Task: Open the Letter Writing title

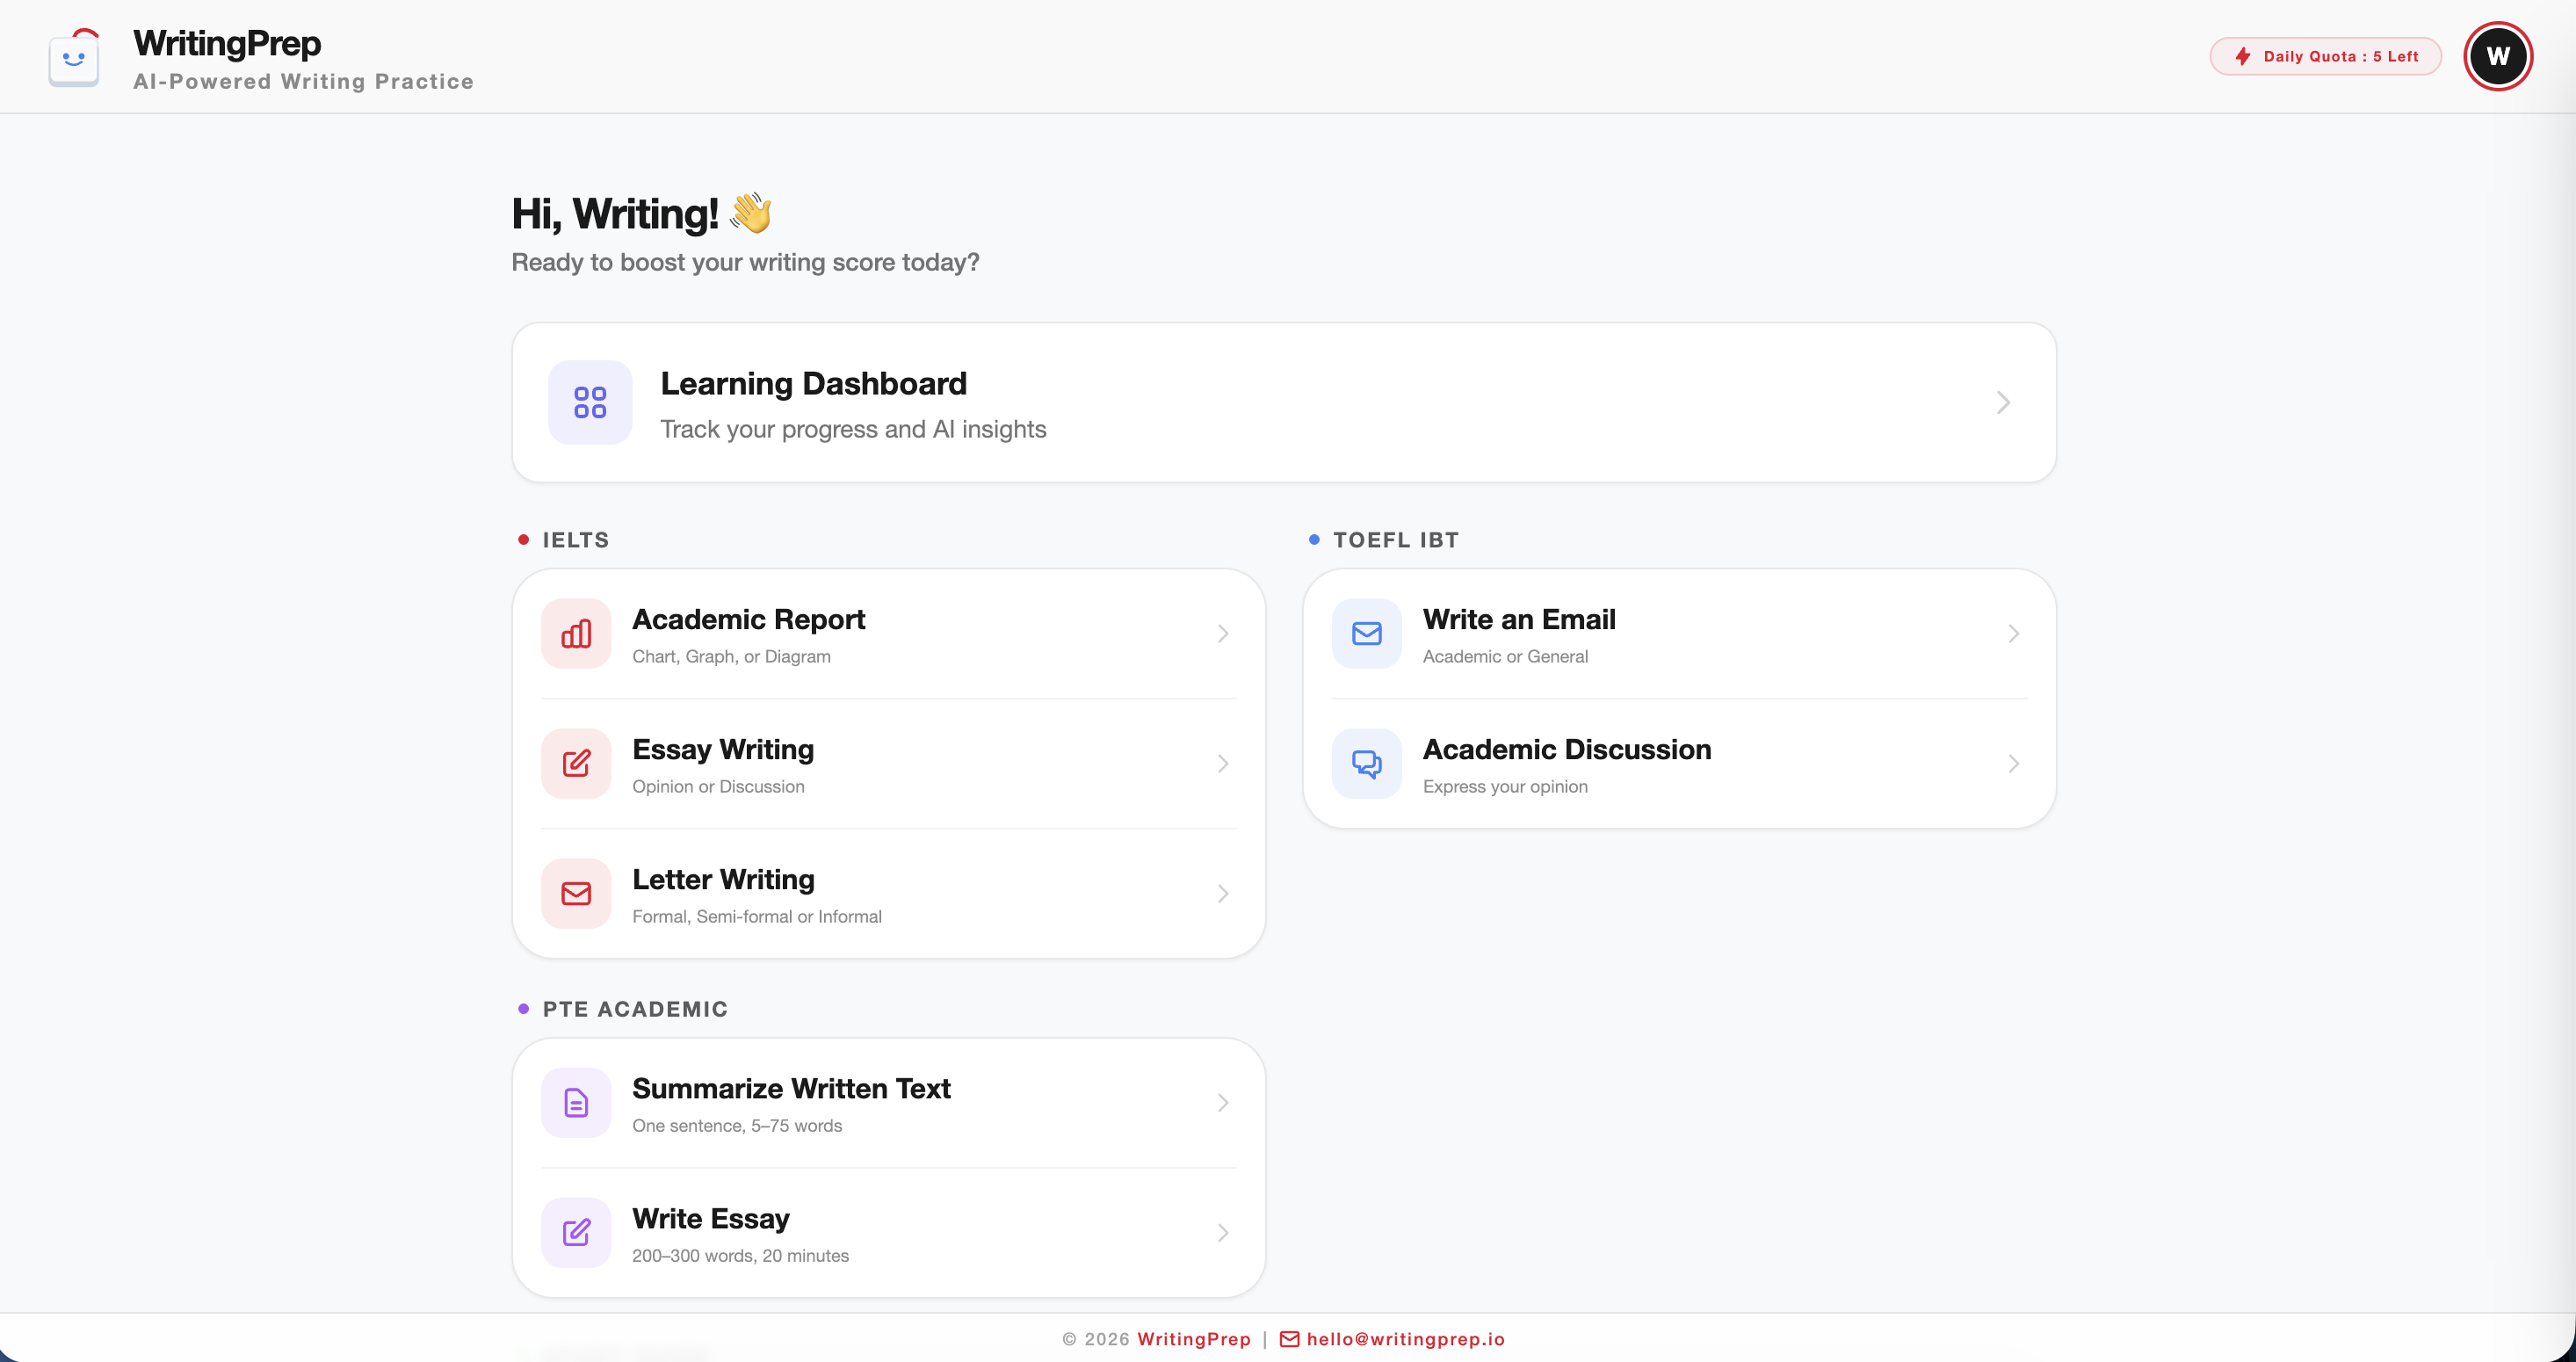Action: point(723,880)
